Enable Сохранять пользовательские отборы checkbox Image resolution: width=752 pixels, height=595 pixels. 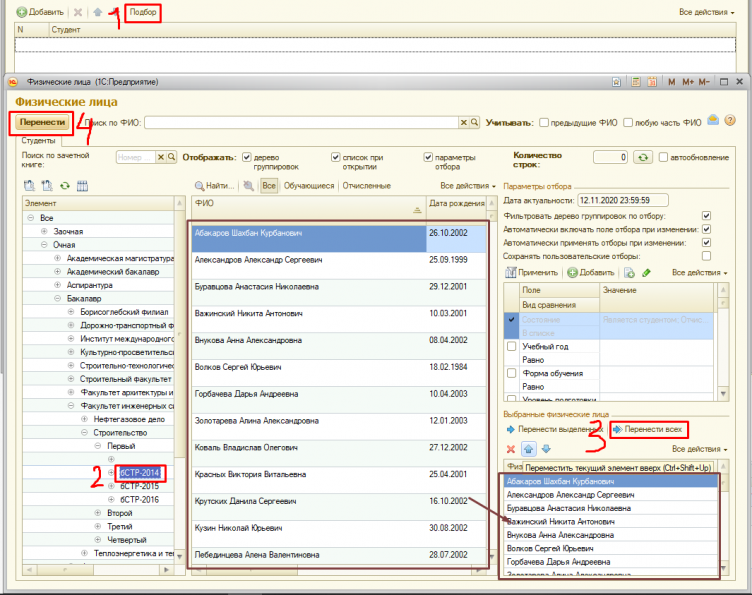(x=706, y=256)
